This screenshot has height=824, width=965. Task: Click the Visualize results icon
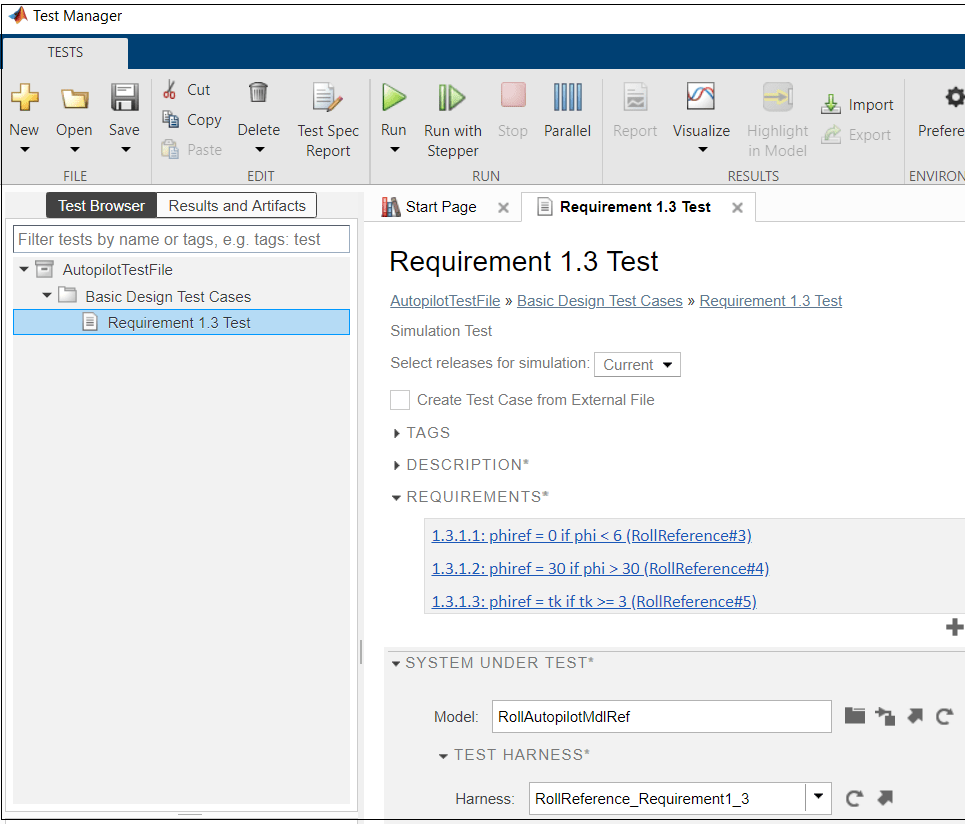click(x=701, y=97)
